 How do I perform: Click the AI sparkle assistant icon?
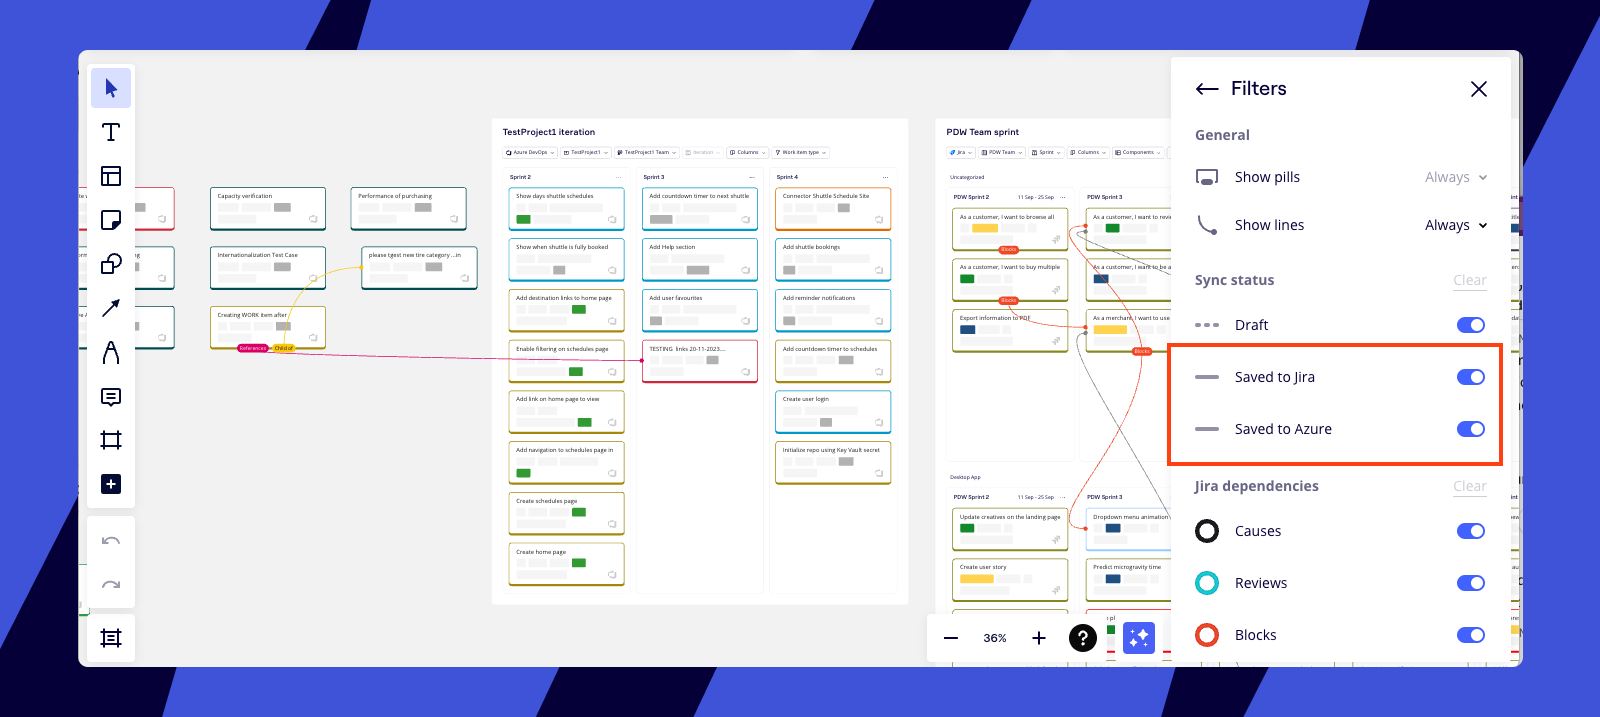(x=1138, y=638)
